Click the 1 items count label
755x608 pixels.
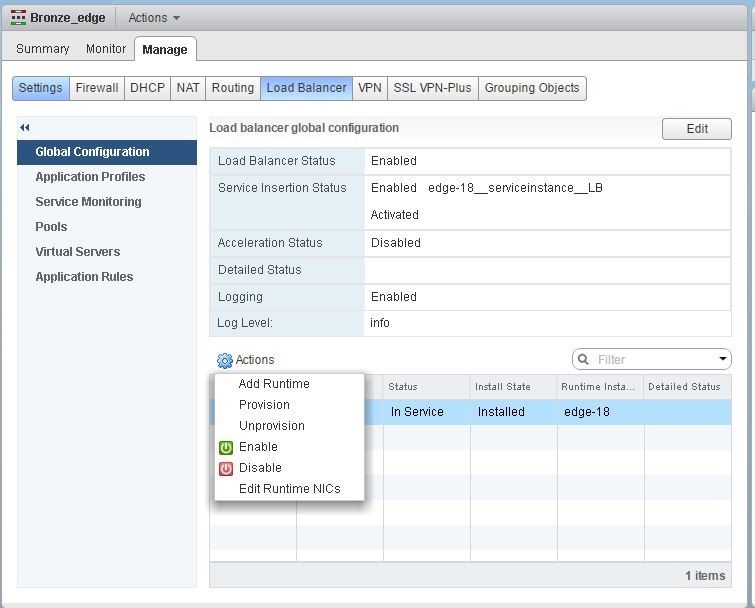coord(705,576)
